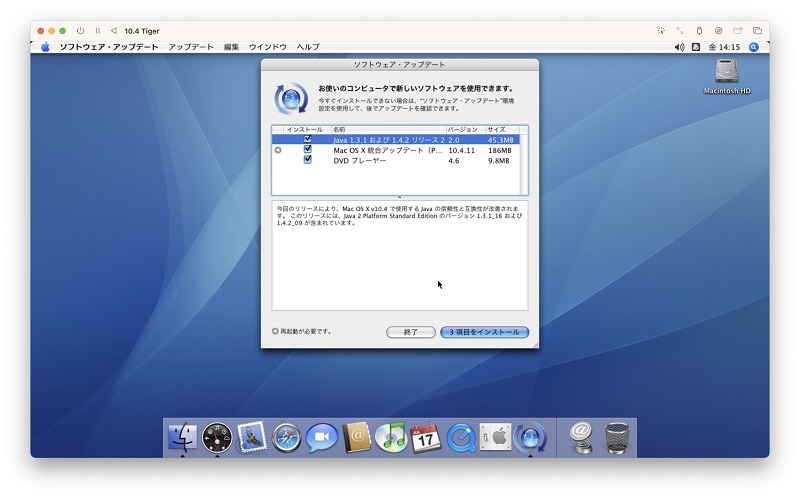Open Finder from the Dock
The image size is (800, 498).
(x=182, y=437)
